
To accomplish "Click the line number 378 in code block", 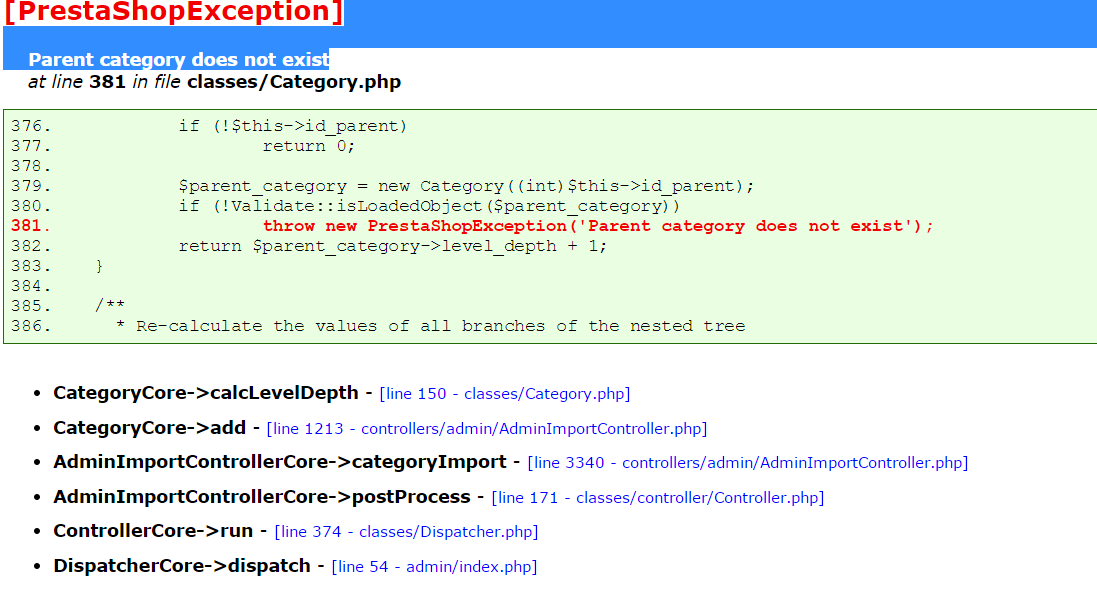I will 31,167.
